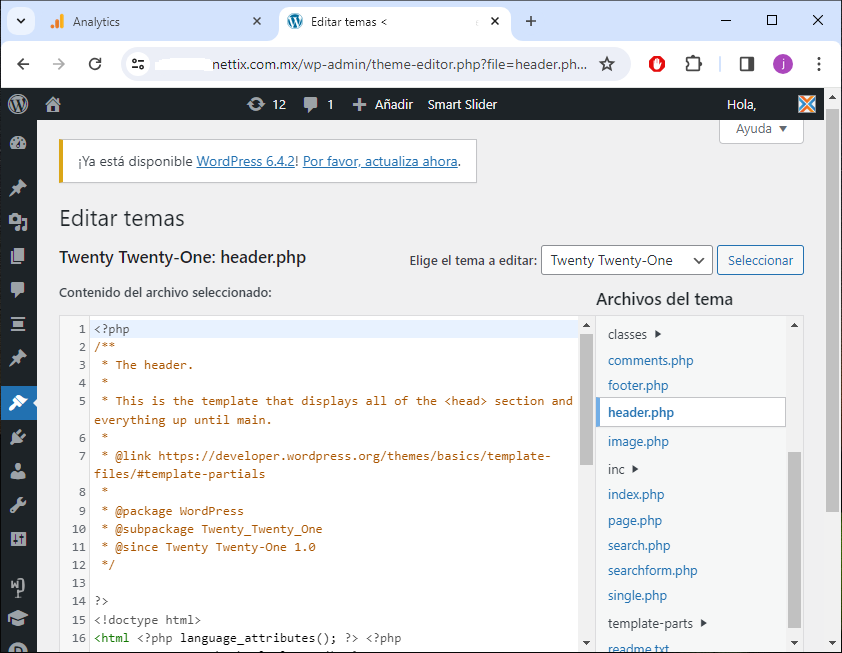Viewport: 842px width, 653px height.
Task: Click the home site icon in the admin bar
Action: pyautogui.click(x=53, y=104)
